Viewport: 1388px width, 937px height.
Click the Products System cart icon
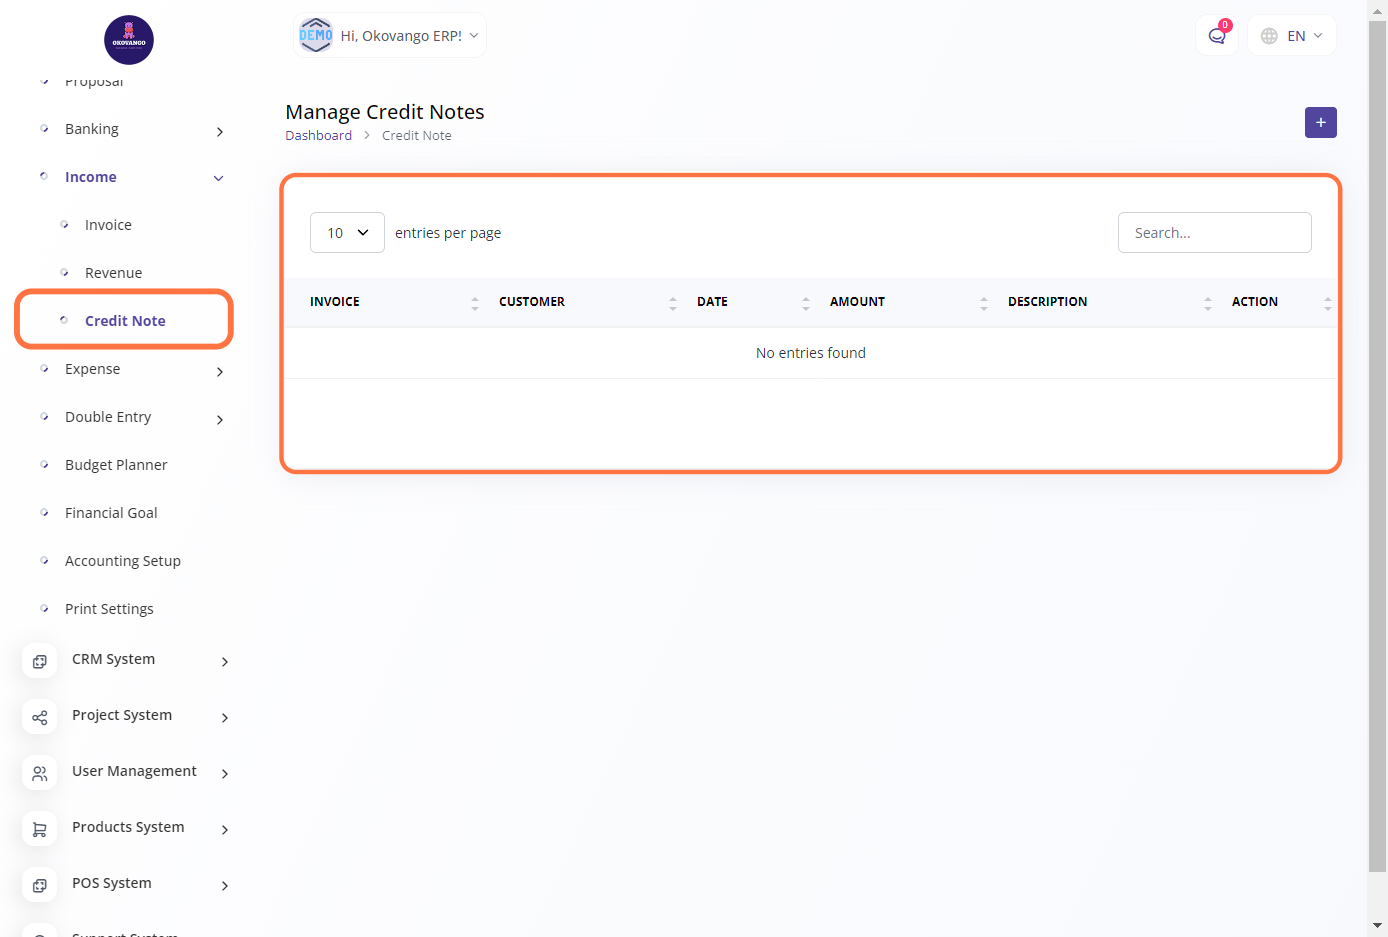point(40,829)
